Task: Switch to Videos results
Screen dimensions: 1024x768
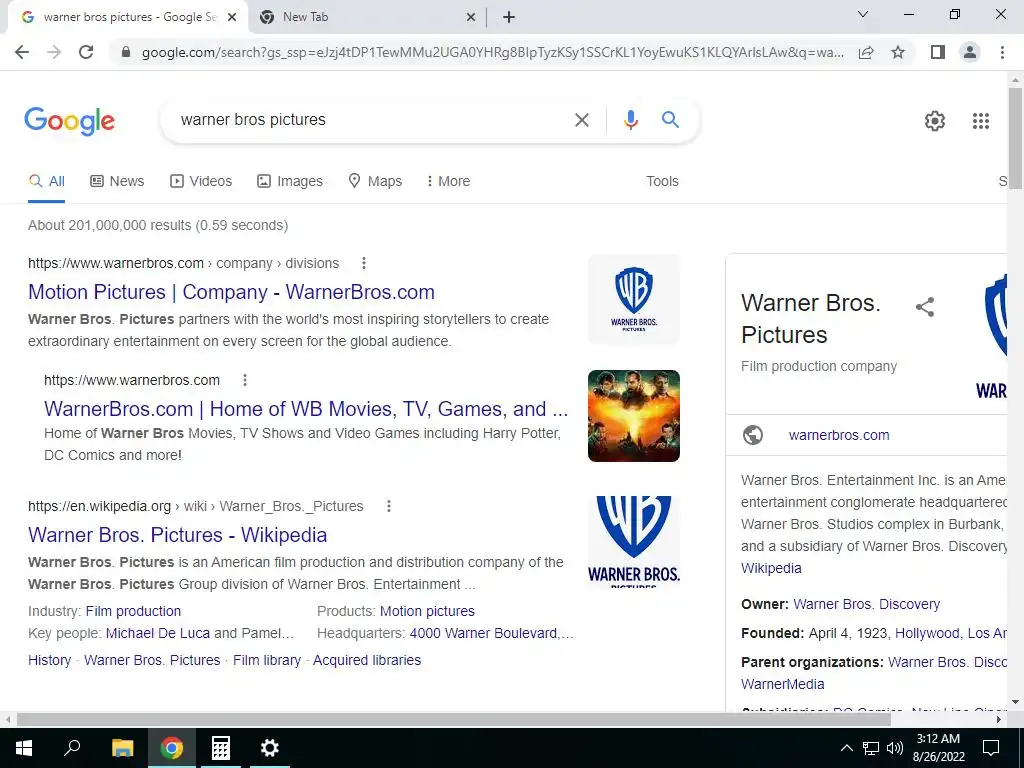Action: tap(201, 181)
